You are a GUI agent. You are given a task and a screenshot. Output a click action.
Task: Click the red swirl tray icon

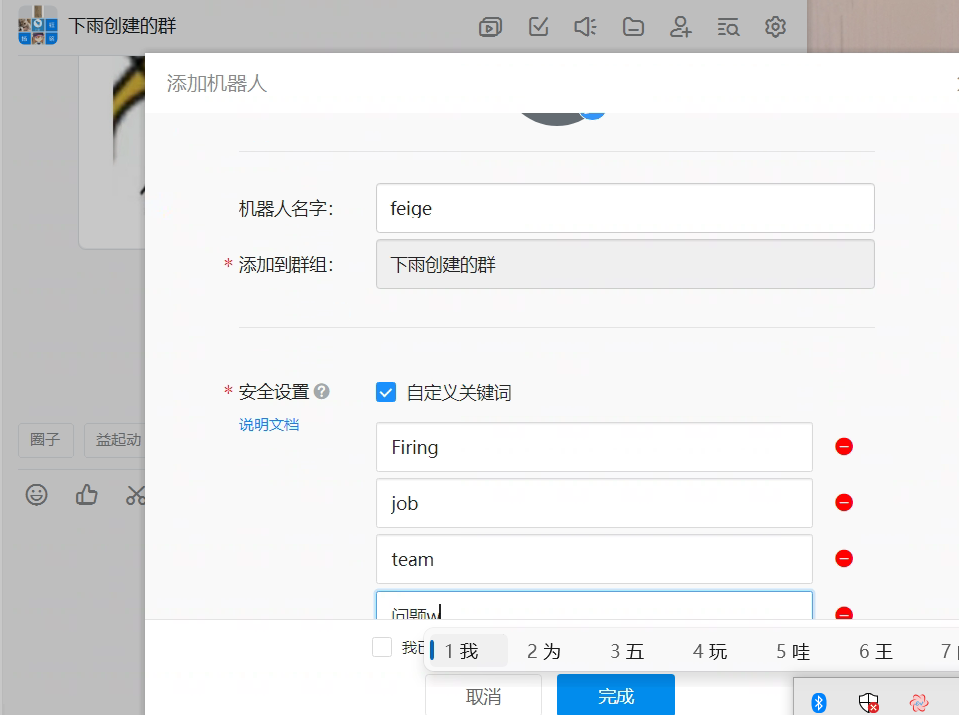tap(919, 703)
